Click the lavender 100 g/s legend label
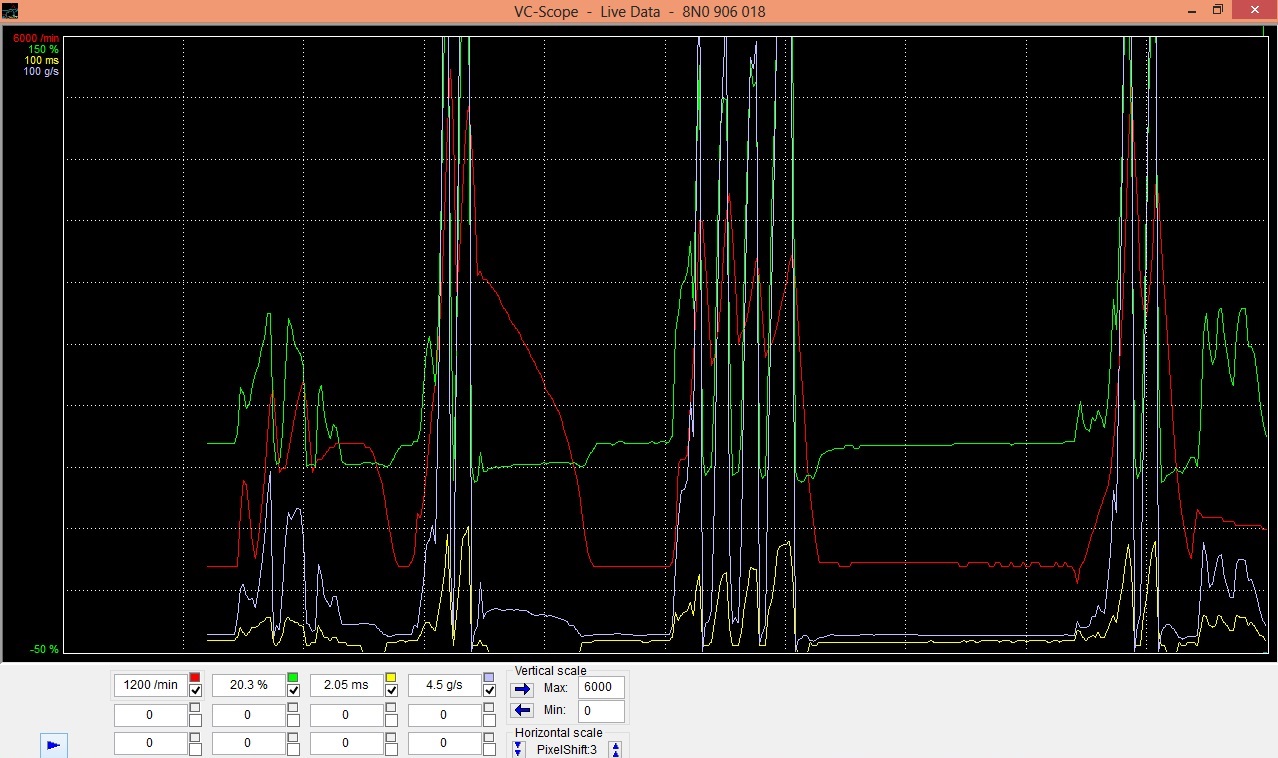The height and width of the screenshot is (758, 1278). pos(41,71)
